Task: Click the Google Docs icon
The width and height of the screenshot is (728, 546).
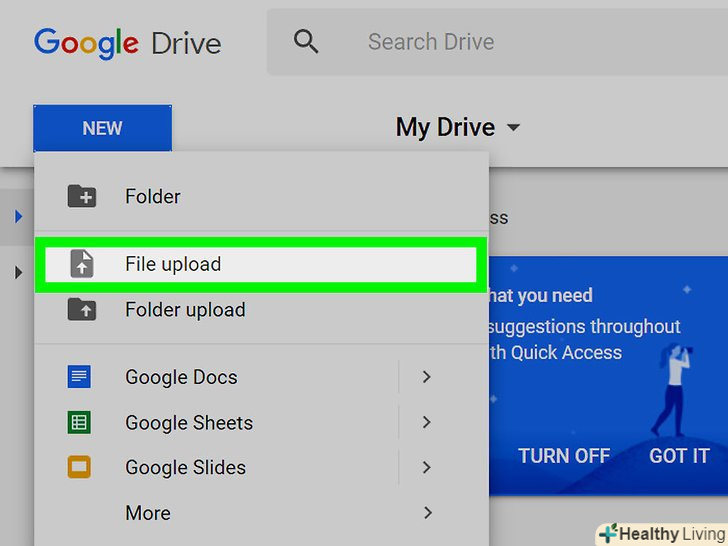Action: pos(79,377)
